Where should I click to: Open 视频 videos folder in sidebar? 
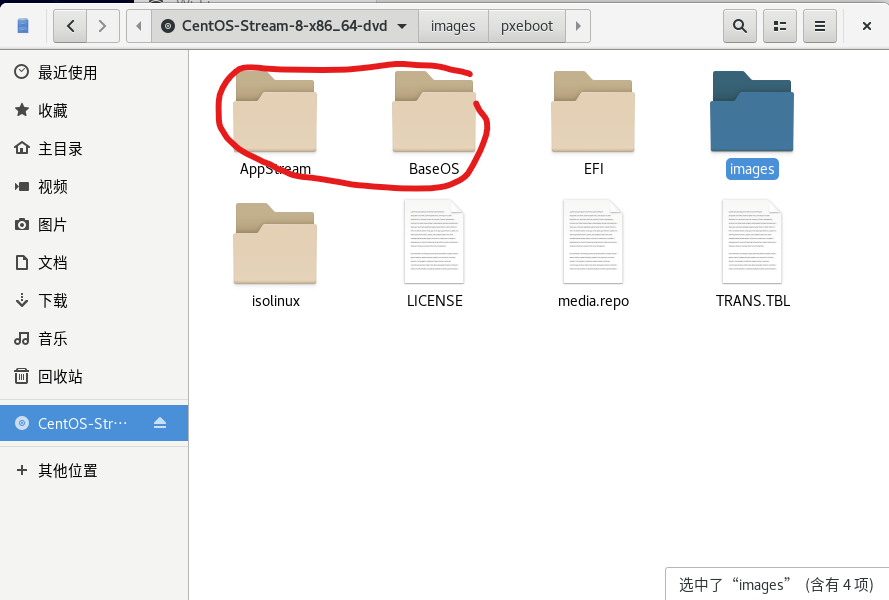94,187
